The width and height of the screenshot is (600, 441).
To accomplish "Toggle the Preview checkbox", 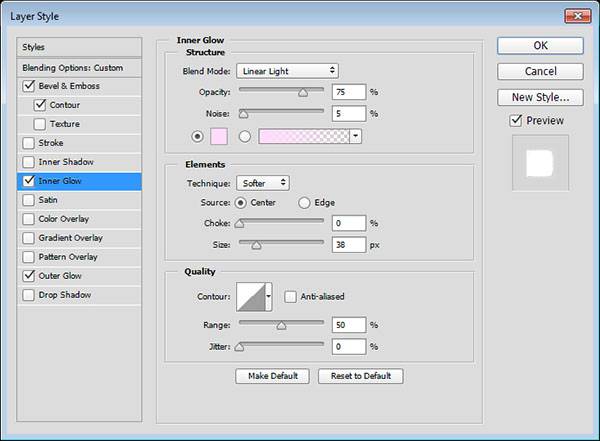I will [516, 121].
